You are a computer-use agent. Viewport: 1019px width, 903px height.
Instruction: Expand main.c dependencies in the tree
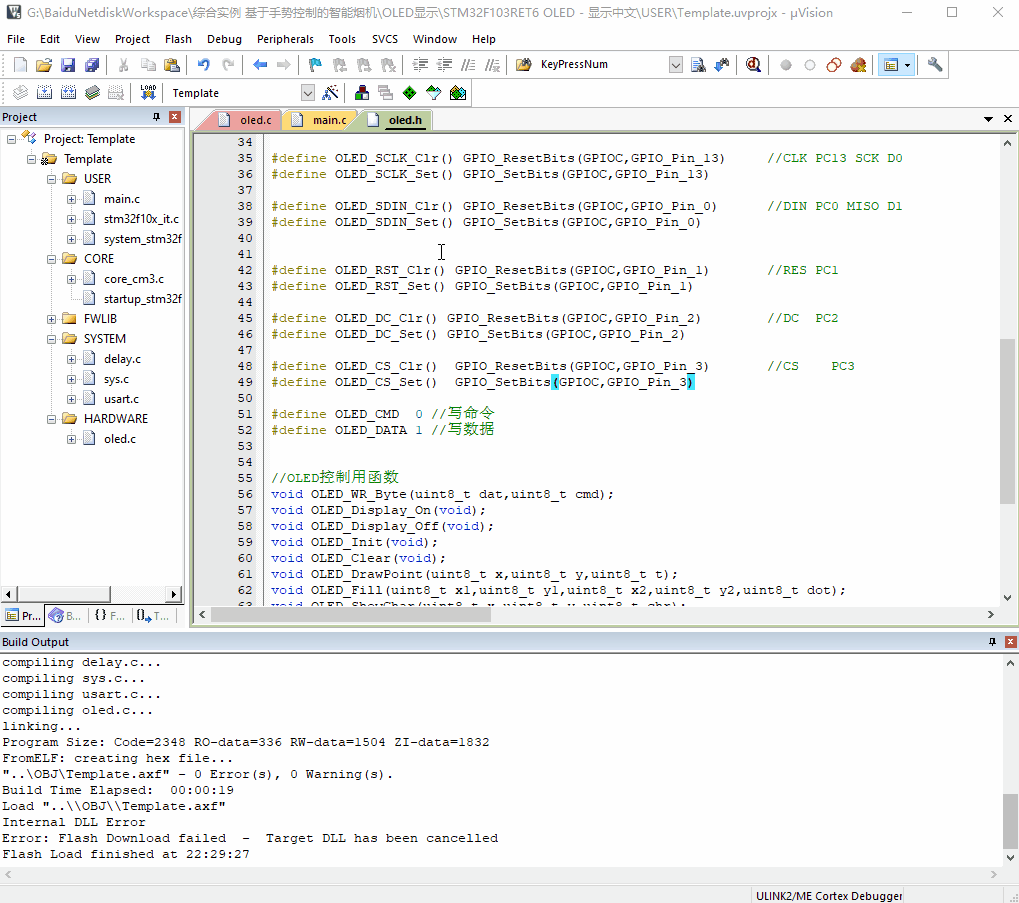(x=71, y=199)
